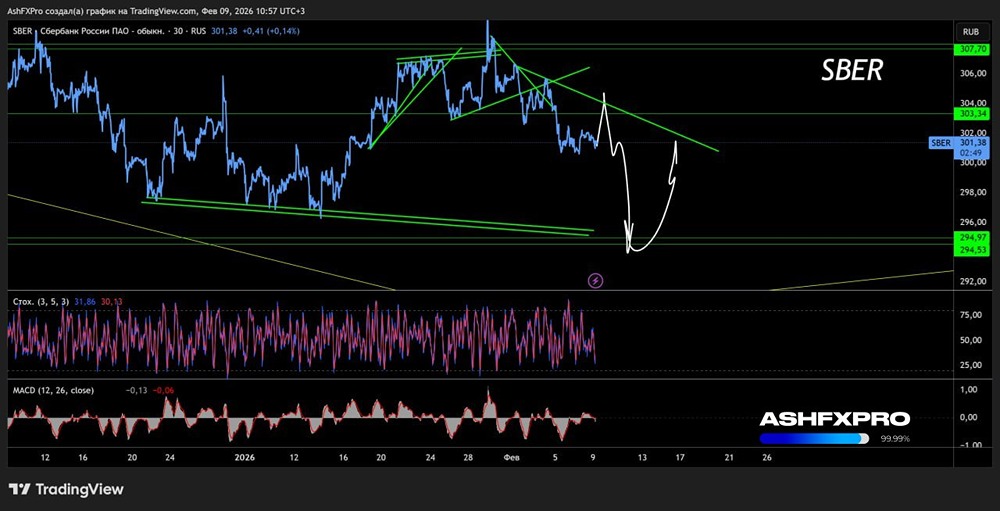The image size is (1000, 511).
Task: Click the 292,00 price axis label
Action: point(971,282)
